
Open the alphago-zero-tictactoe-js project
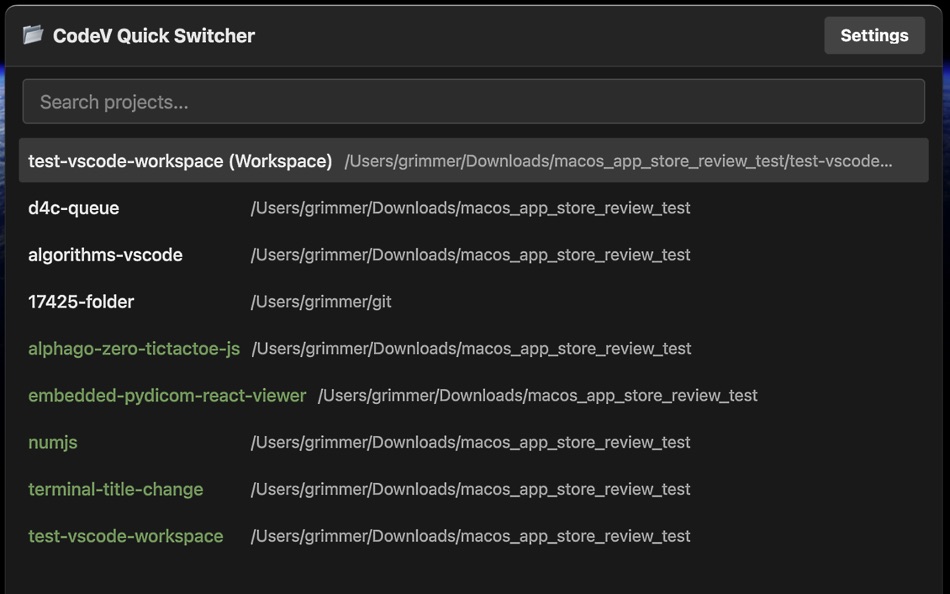pos(134,348)
